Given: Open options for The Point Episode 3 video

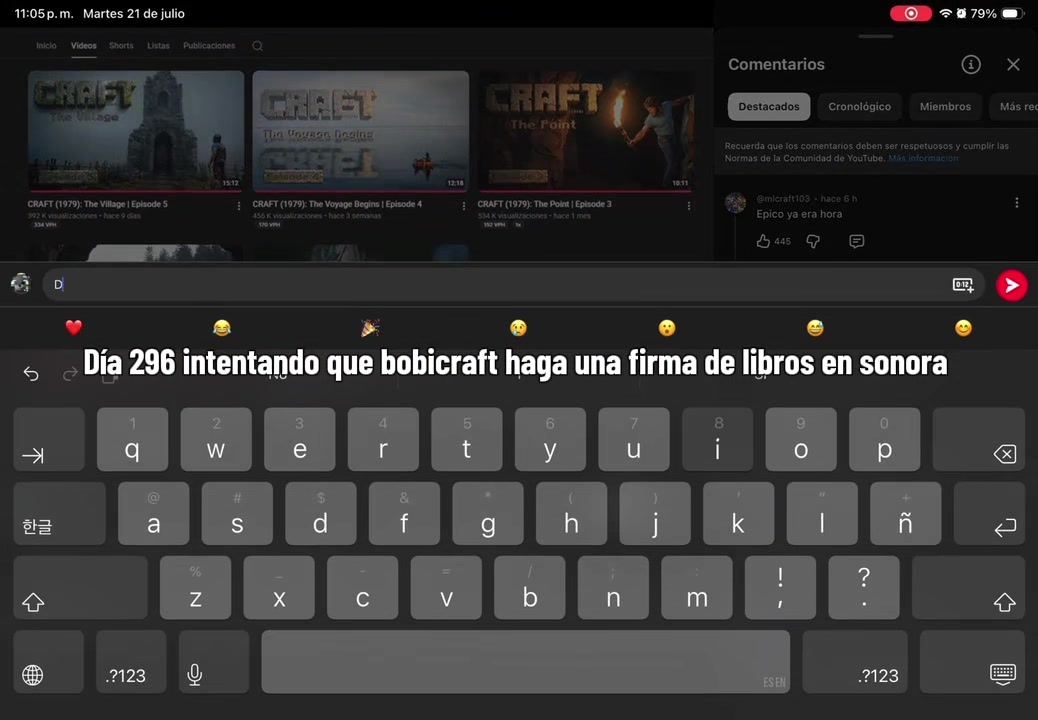Looking at the screenshot, I should pyautogui.click(x=688, y=206).
